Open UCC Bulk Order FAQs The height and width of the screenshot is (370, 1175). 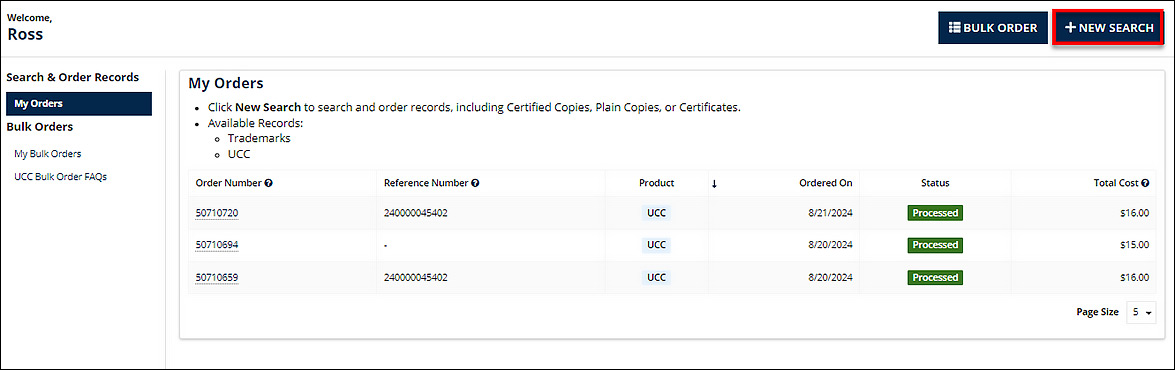coord(61,177)
